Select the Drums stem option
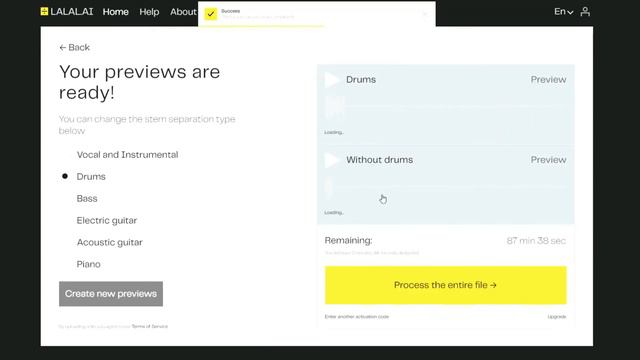Screen dimensions: 640x360 pyautogui.click(x=91, y=177)
